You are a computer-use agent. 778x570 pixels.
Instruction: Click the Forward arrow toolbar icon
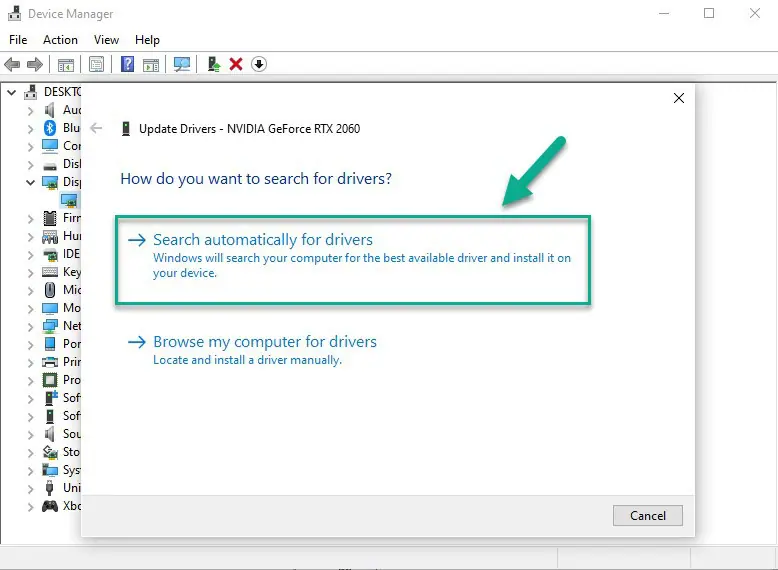click(x=35, y=64)
